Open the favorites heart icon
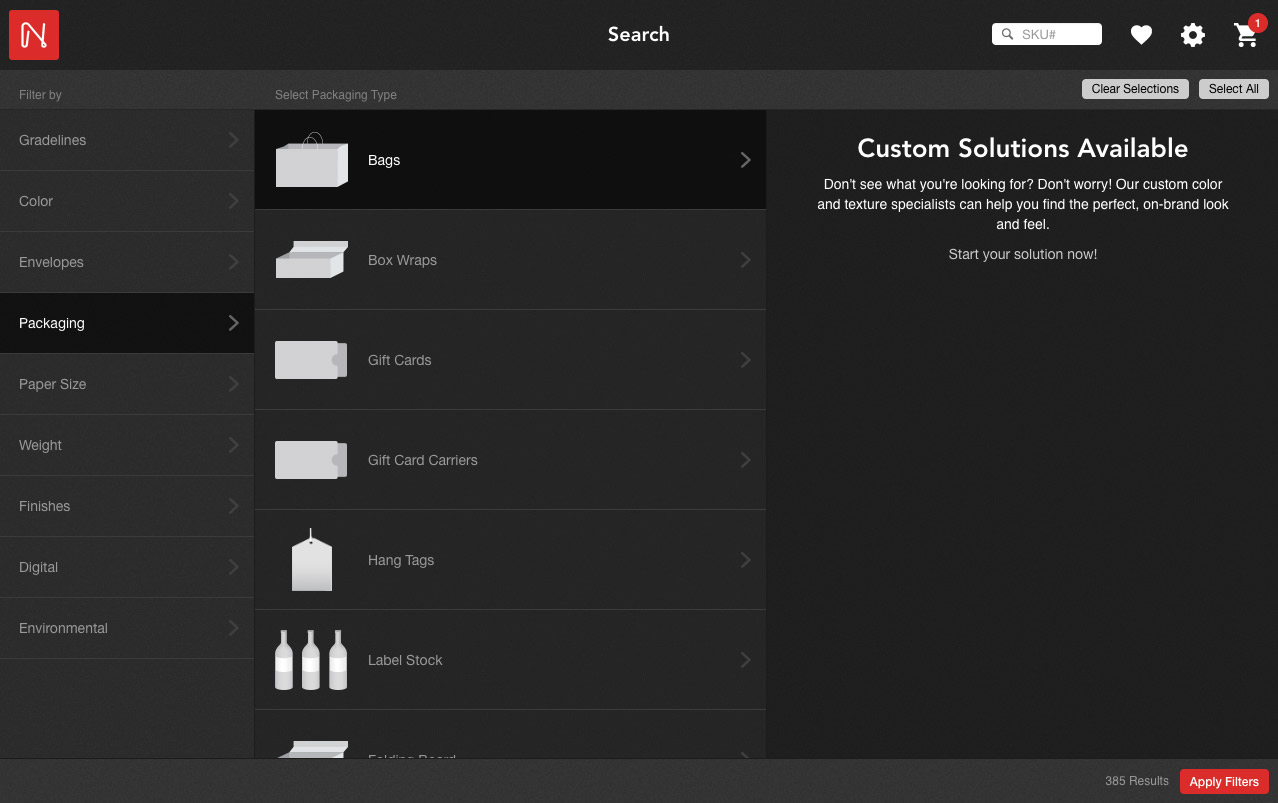 (x=1141, y=34)
